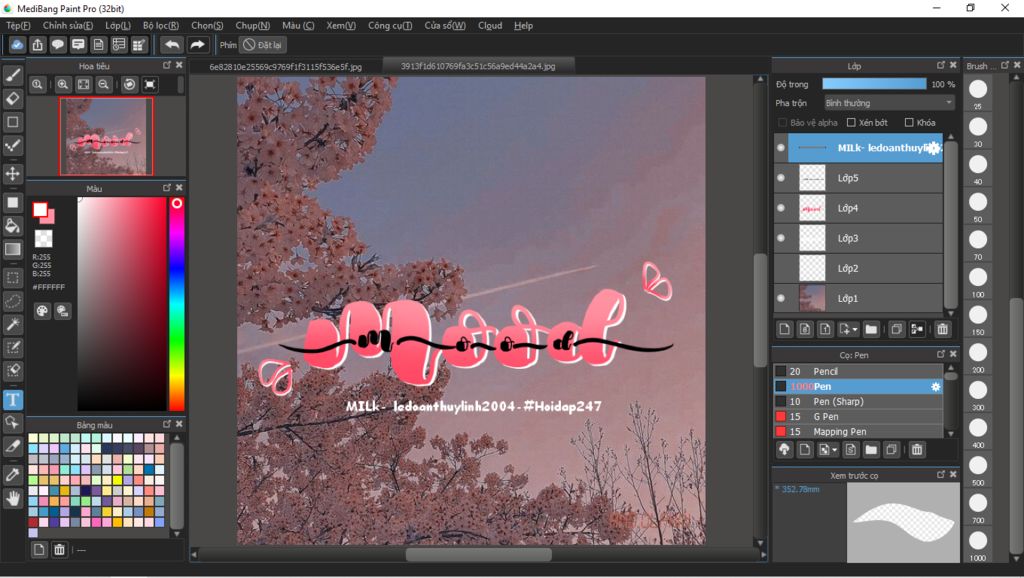Click the horizontal canvas scrollbar
This screenshot has height=578, width=1024.
point(479,554)
